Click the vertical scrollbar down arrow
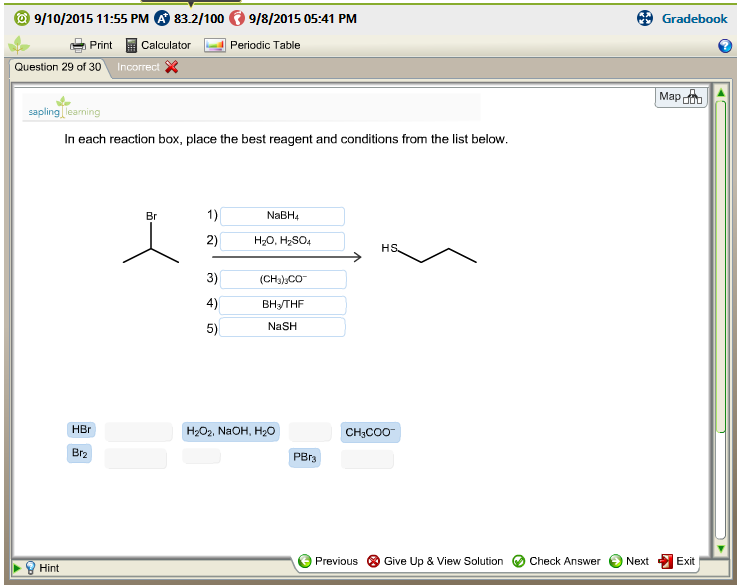This screenshot has width=743, height=585. coord(721,548)
